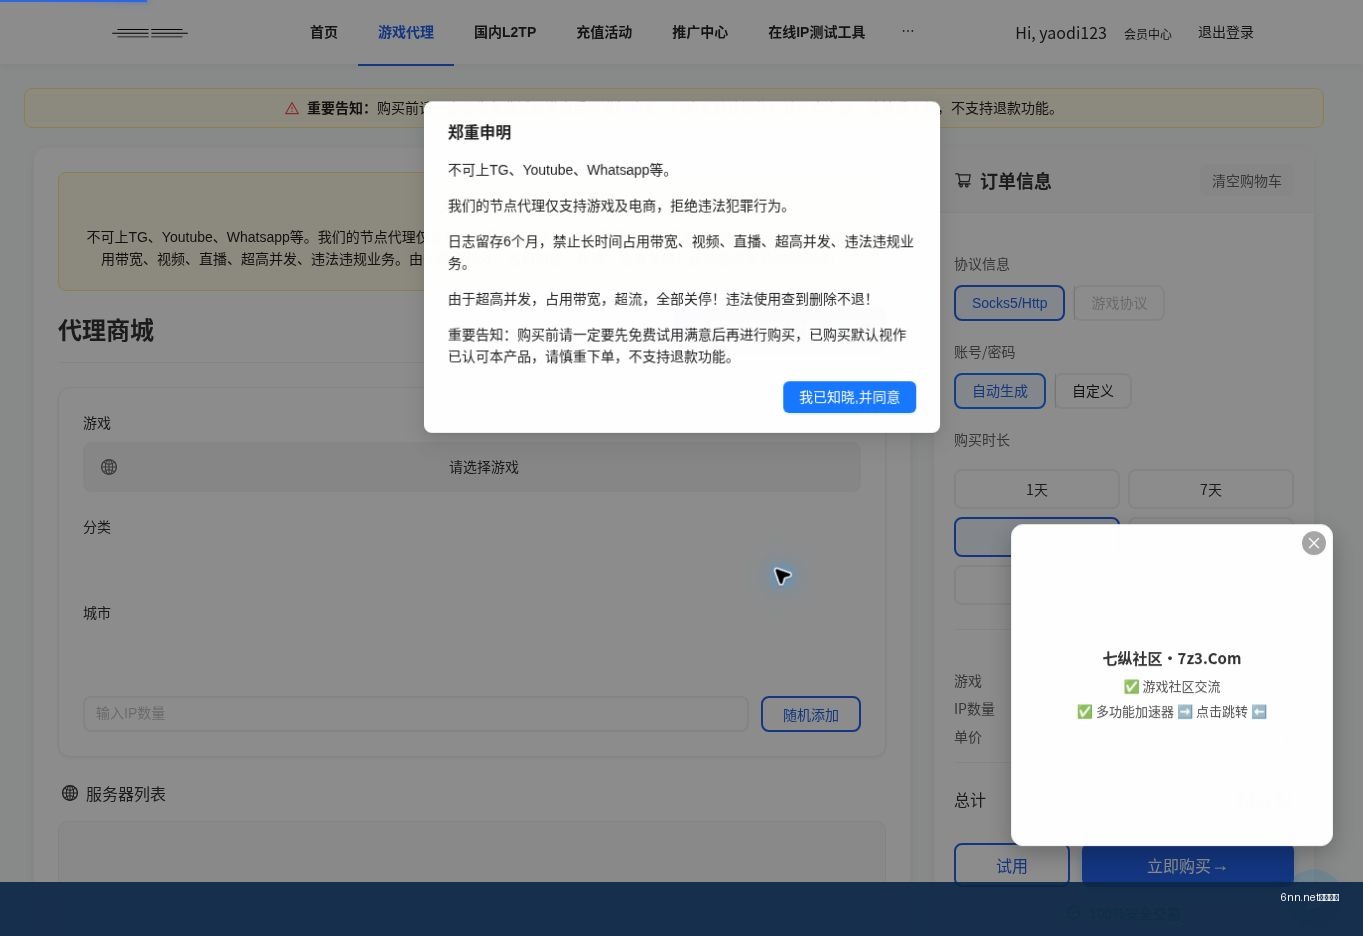
Task: Open 会员中心 link
Action: coord(1147,34)
